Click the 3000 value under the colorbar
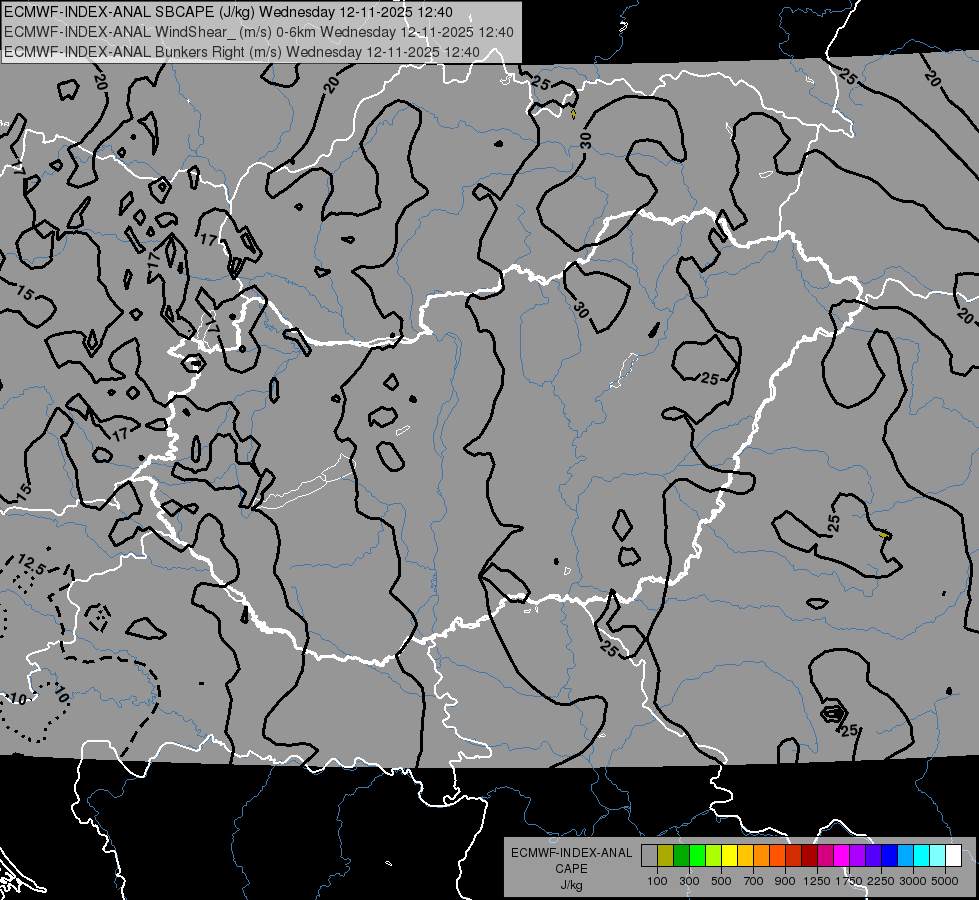 point(913,881)
